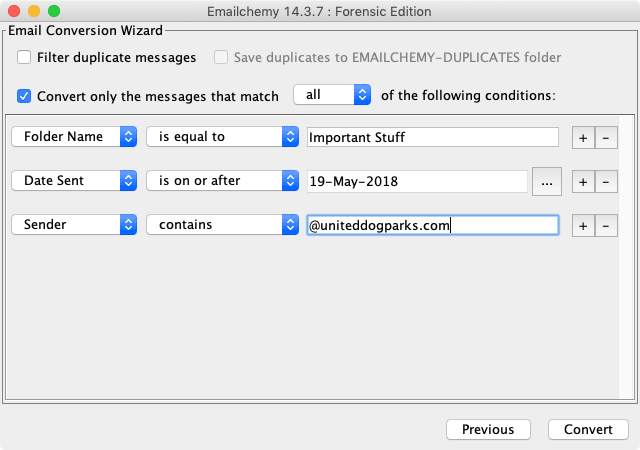Open date picker with the ellipsis button
The height and width of the screenshot is (450, 640).
click(x=547, y=182)
